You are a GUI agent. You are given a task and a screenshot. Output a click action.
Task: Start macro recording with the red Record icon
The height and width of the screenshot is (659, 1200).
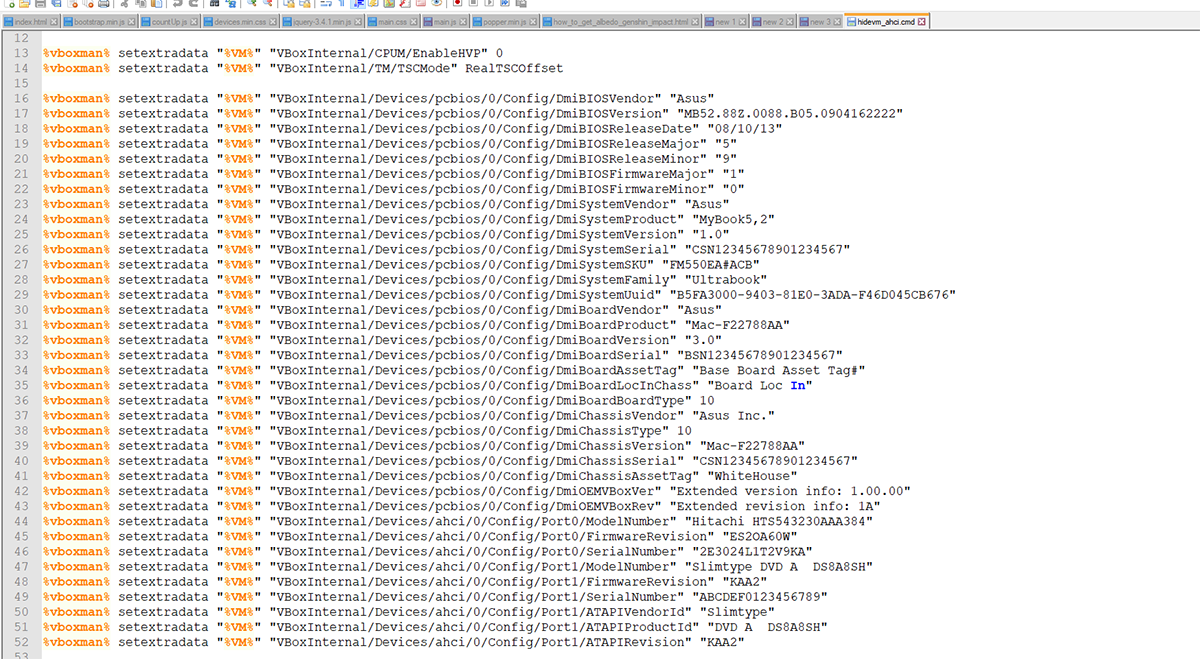456,4
